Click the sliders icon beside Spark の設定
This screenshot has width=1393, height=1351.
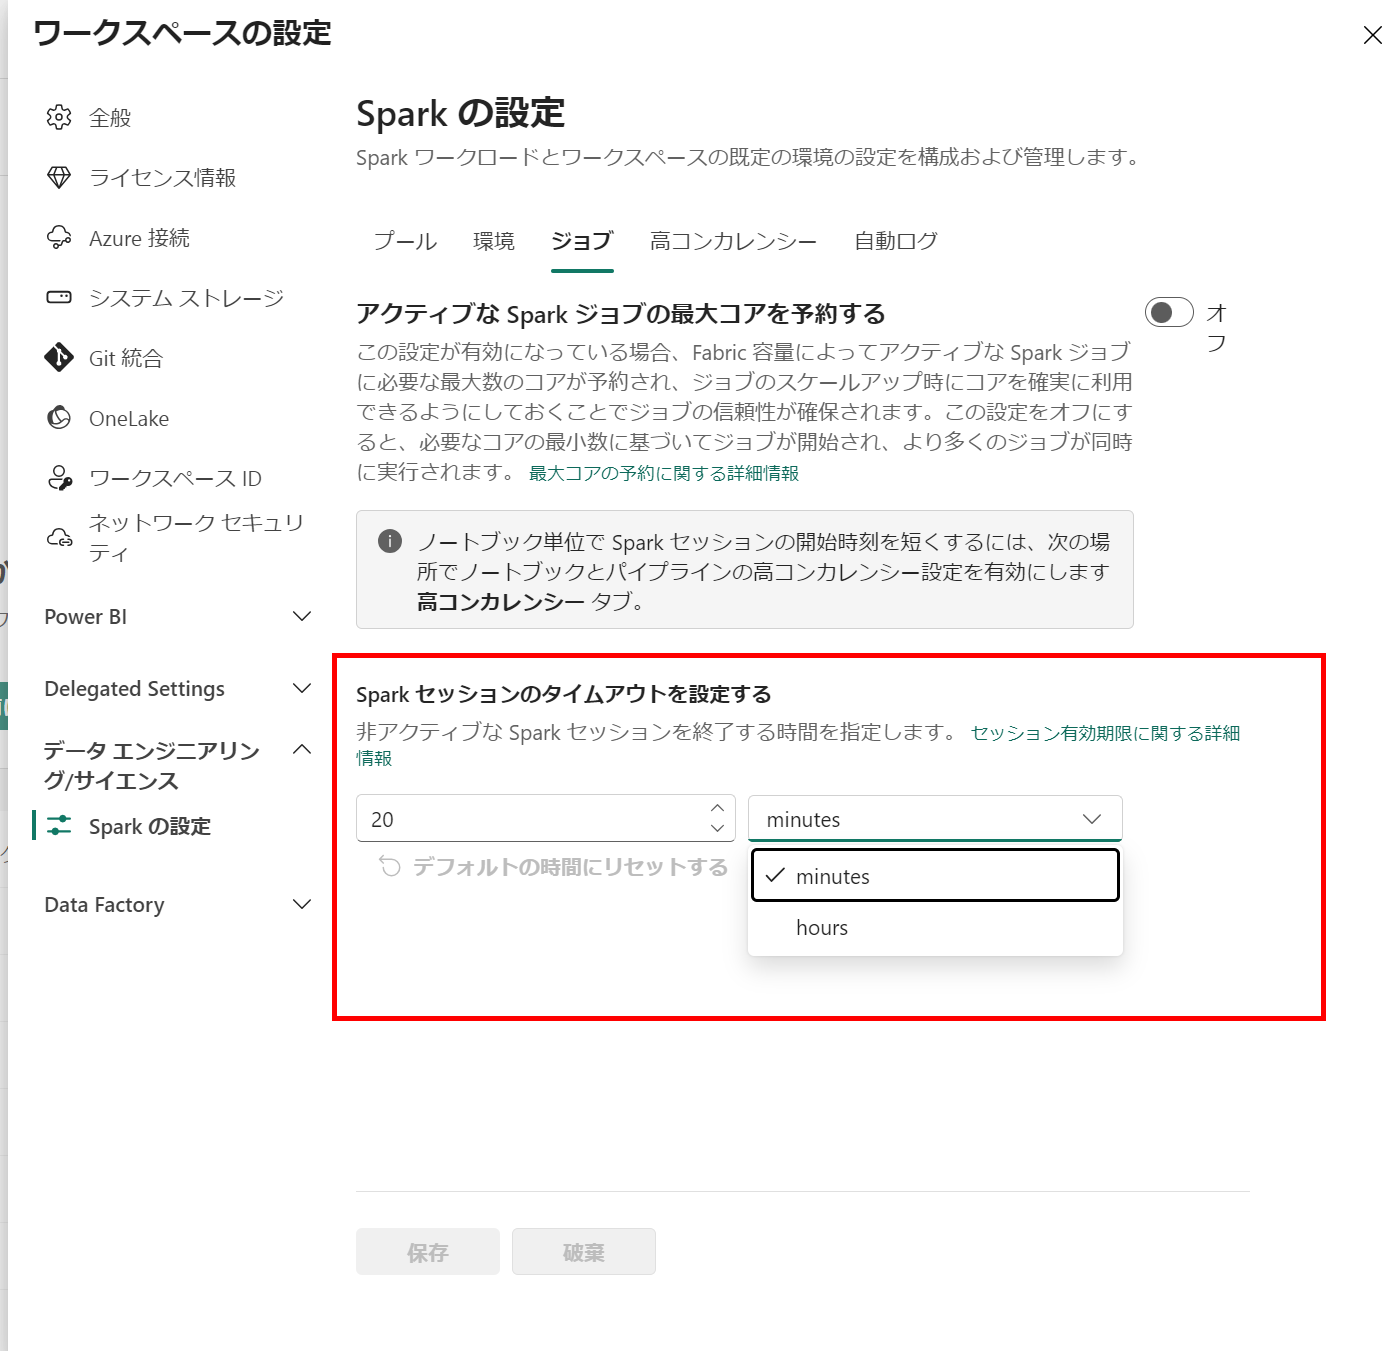click(x=59, y=825)
